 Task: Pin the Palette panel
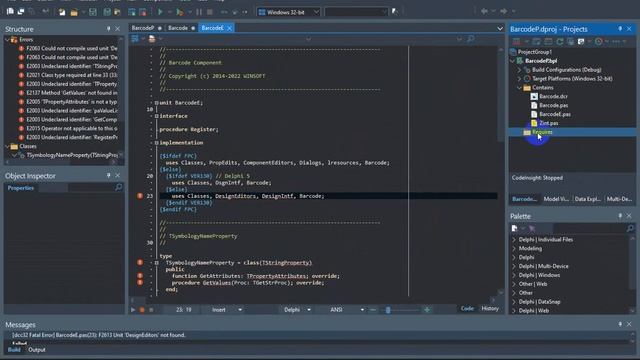pyautogui.click(x=620, y=216)
